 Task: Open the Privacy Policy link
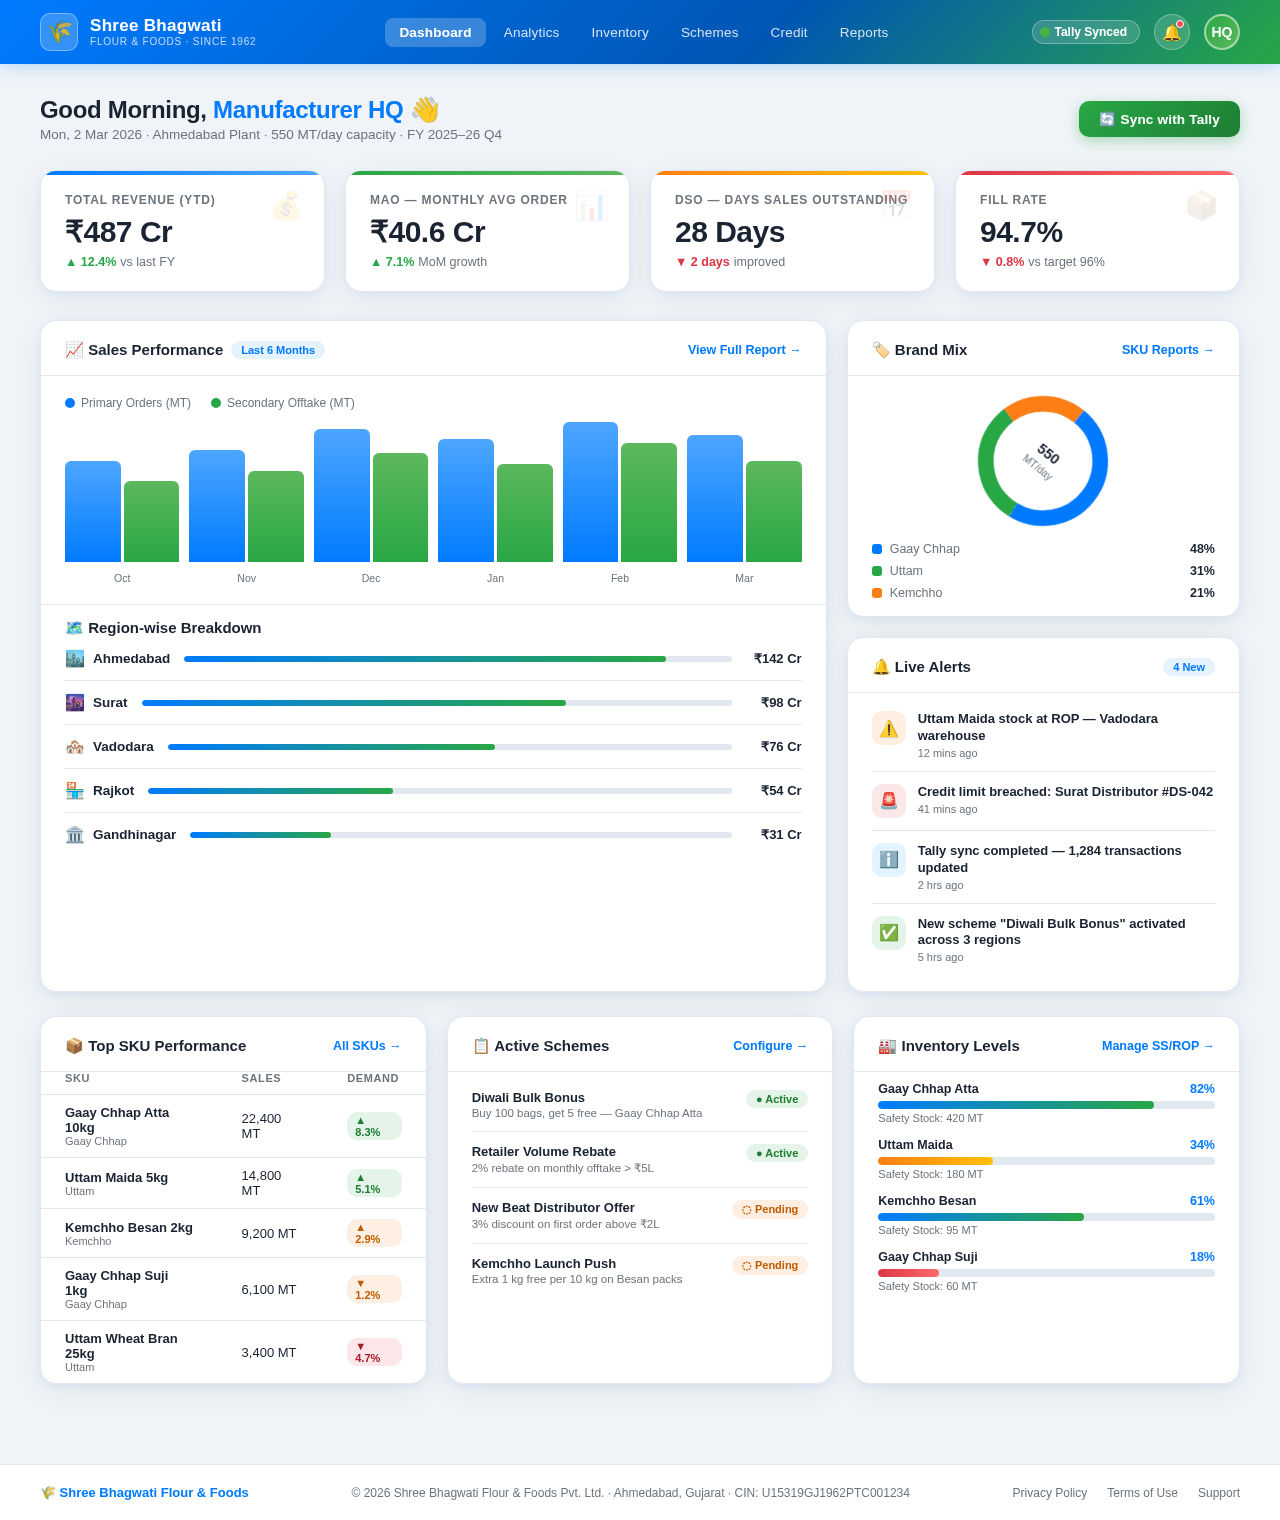pyautogui.click(x=1049, y=1492)
